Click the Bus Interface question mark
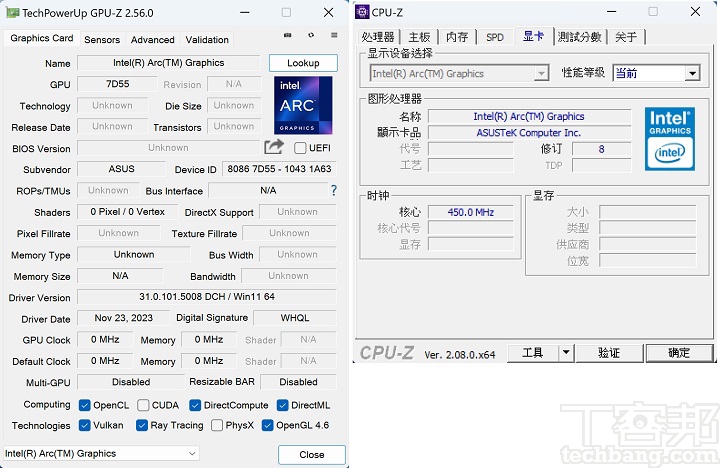This screenshot has width=720, height=468. (x=334, y=190)
